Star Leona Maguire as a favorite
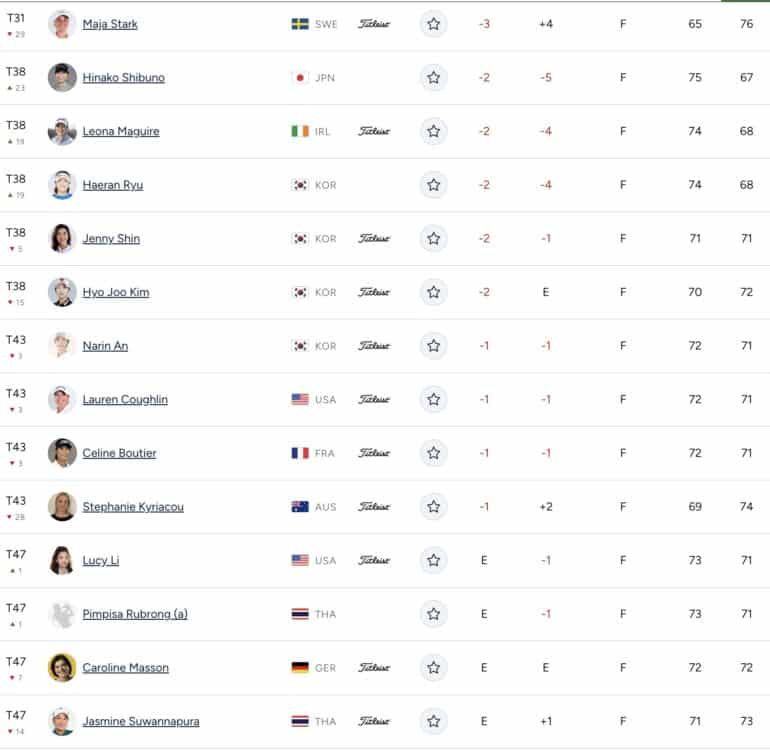Screen dimensions: 770x750 pos(433,131)
